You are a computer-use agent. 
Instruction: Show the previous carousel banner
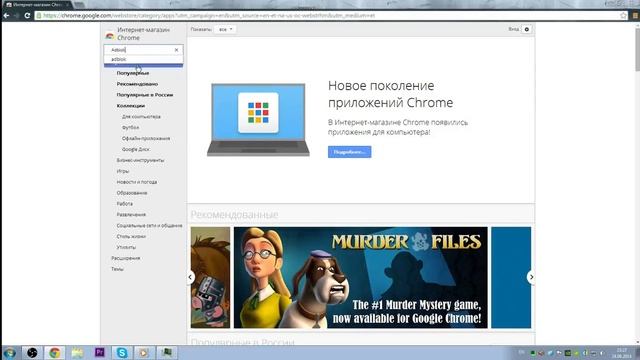190,277
